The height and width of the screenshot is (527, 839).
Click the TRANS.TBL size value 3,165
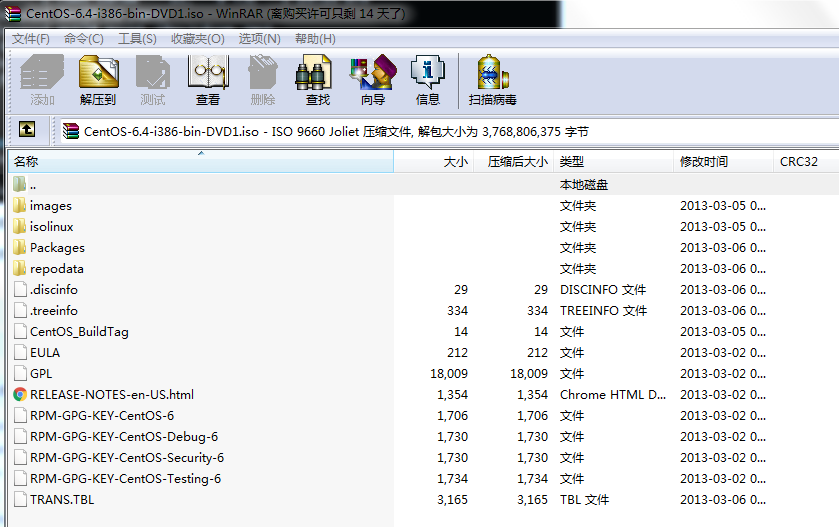pyautogui.click(x=452, y=500)
